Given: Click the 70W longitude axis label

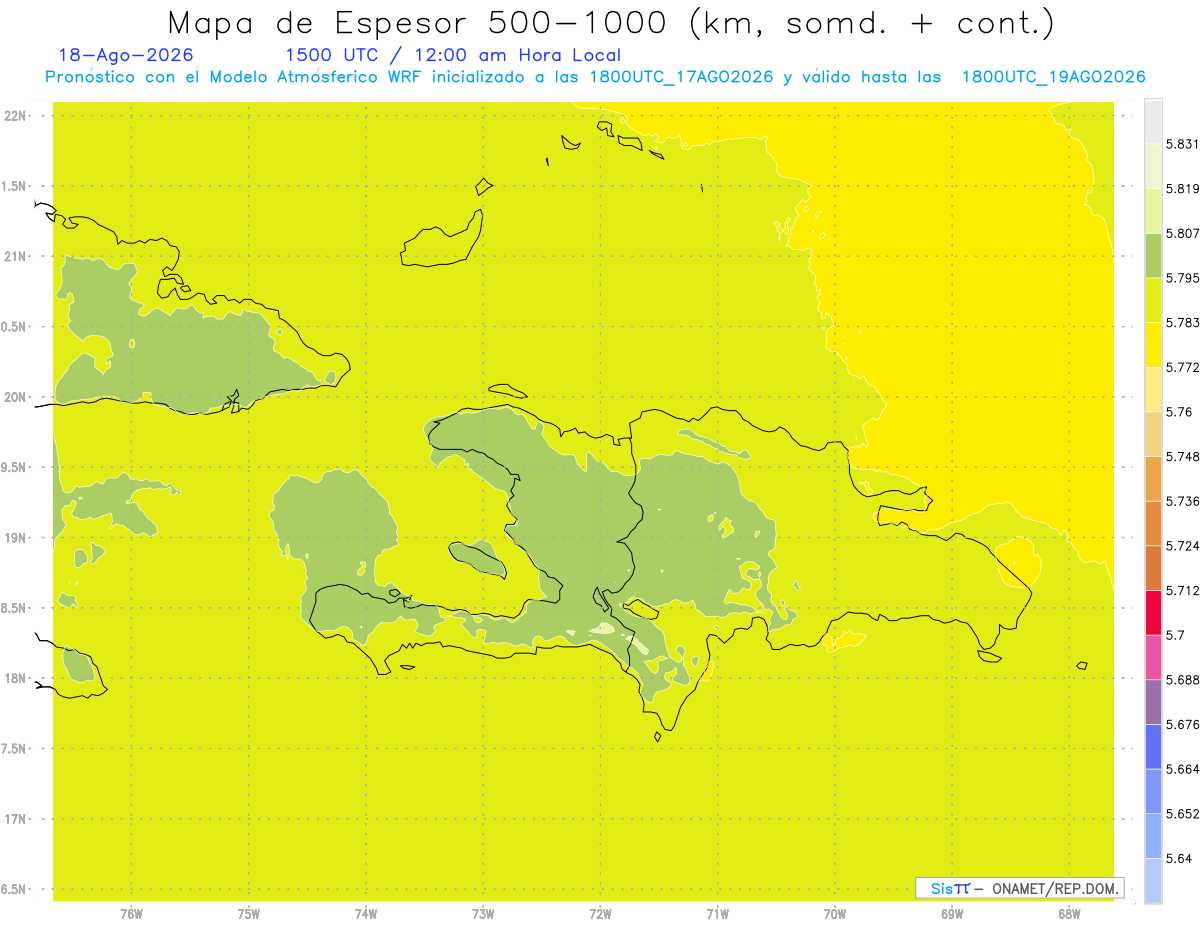Looking at the screenshot, I should pyautogui.click(x=835, y=913).
